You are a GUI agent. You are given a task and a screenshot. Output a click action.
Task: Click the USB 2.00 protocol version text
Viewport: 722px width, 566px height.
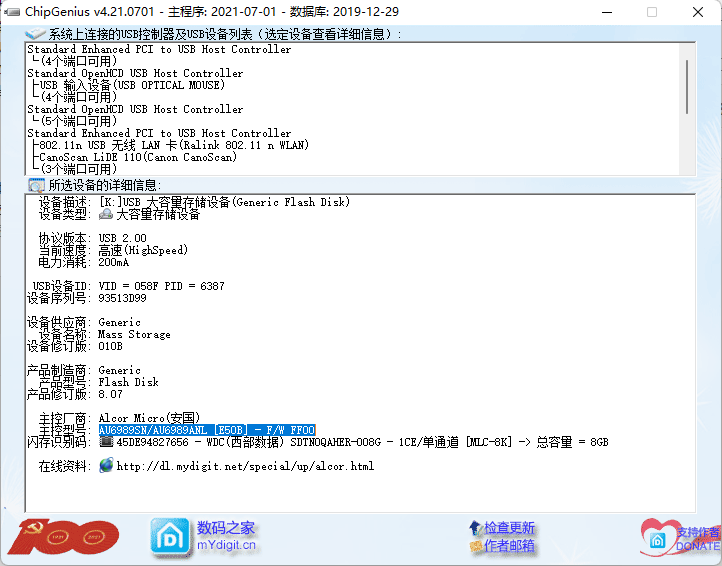pos(122,239)
